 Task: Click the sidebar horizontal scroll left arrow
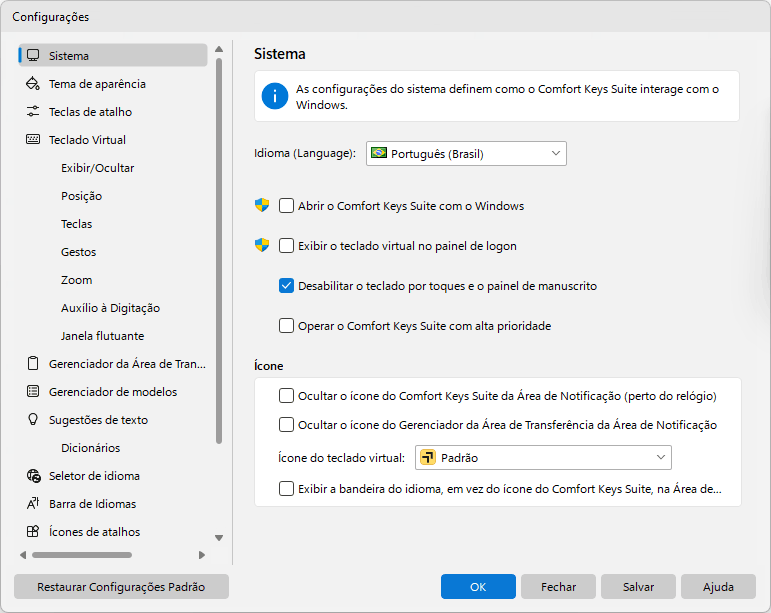tap(23, 555)
